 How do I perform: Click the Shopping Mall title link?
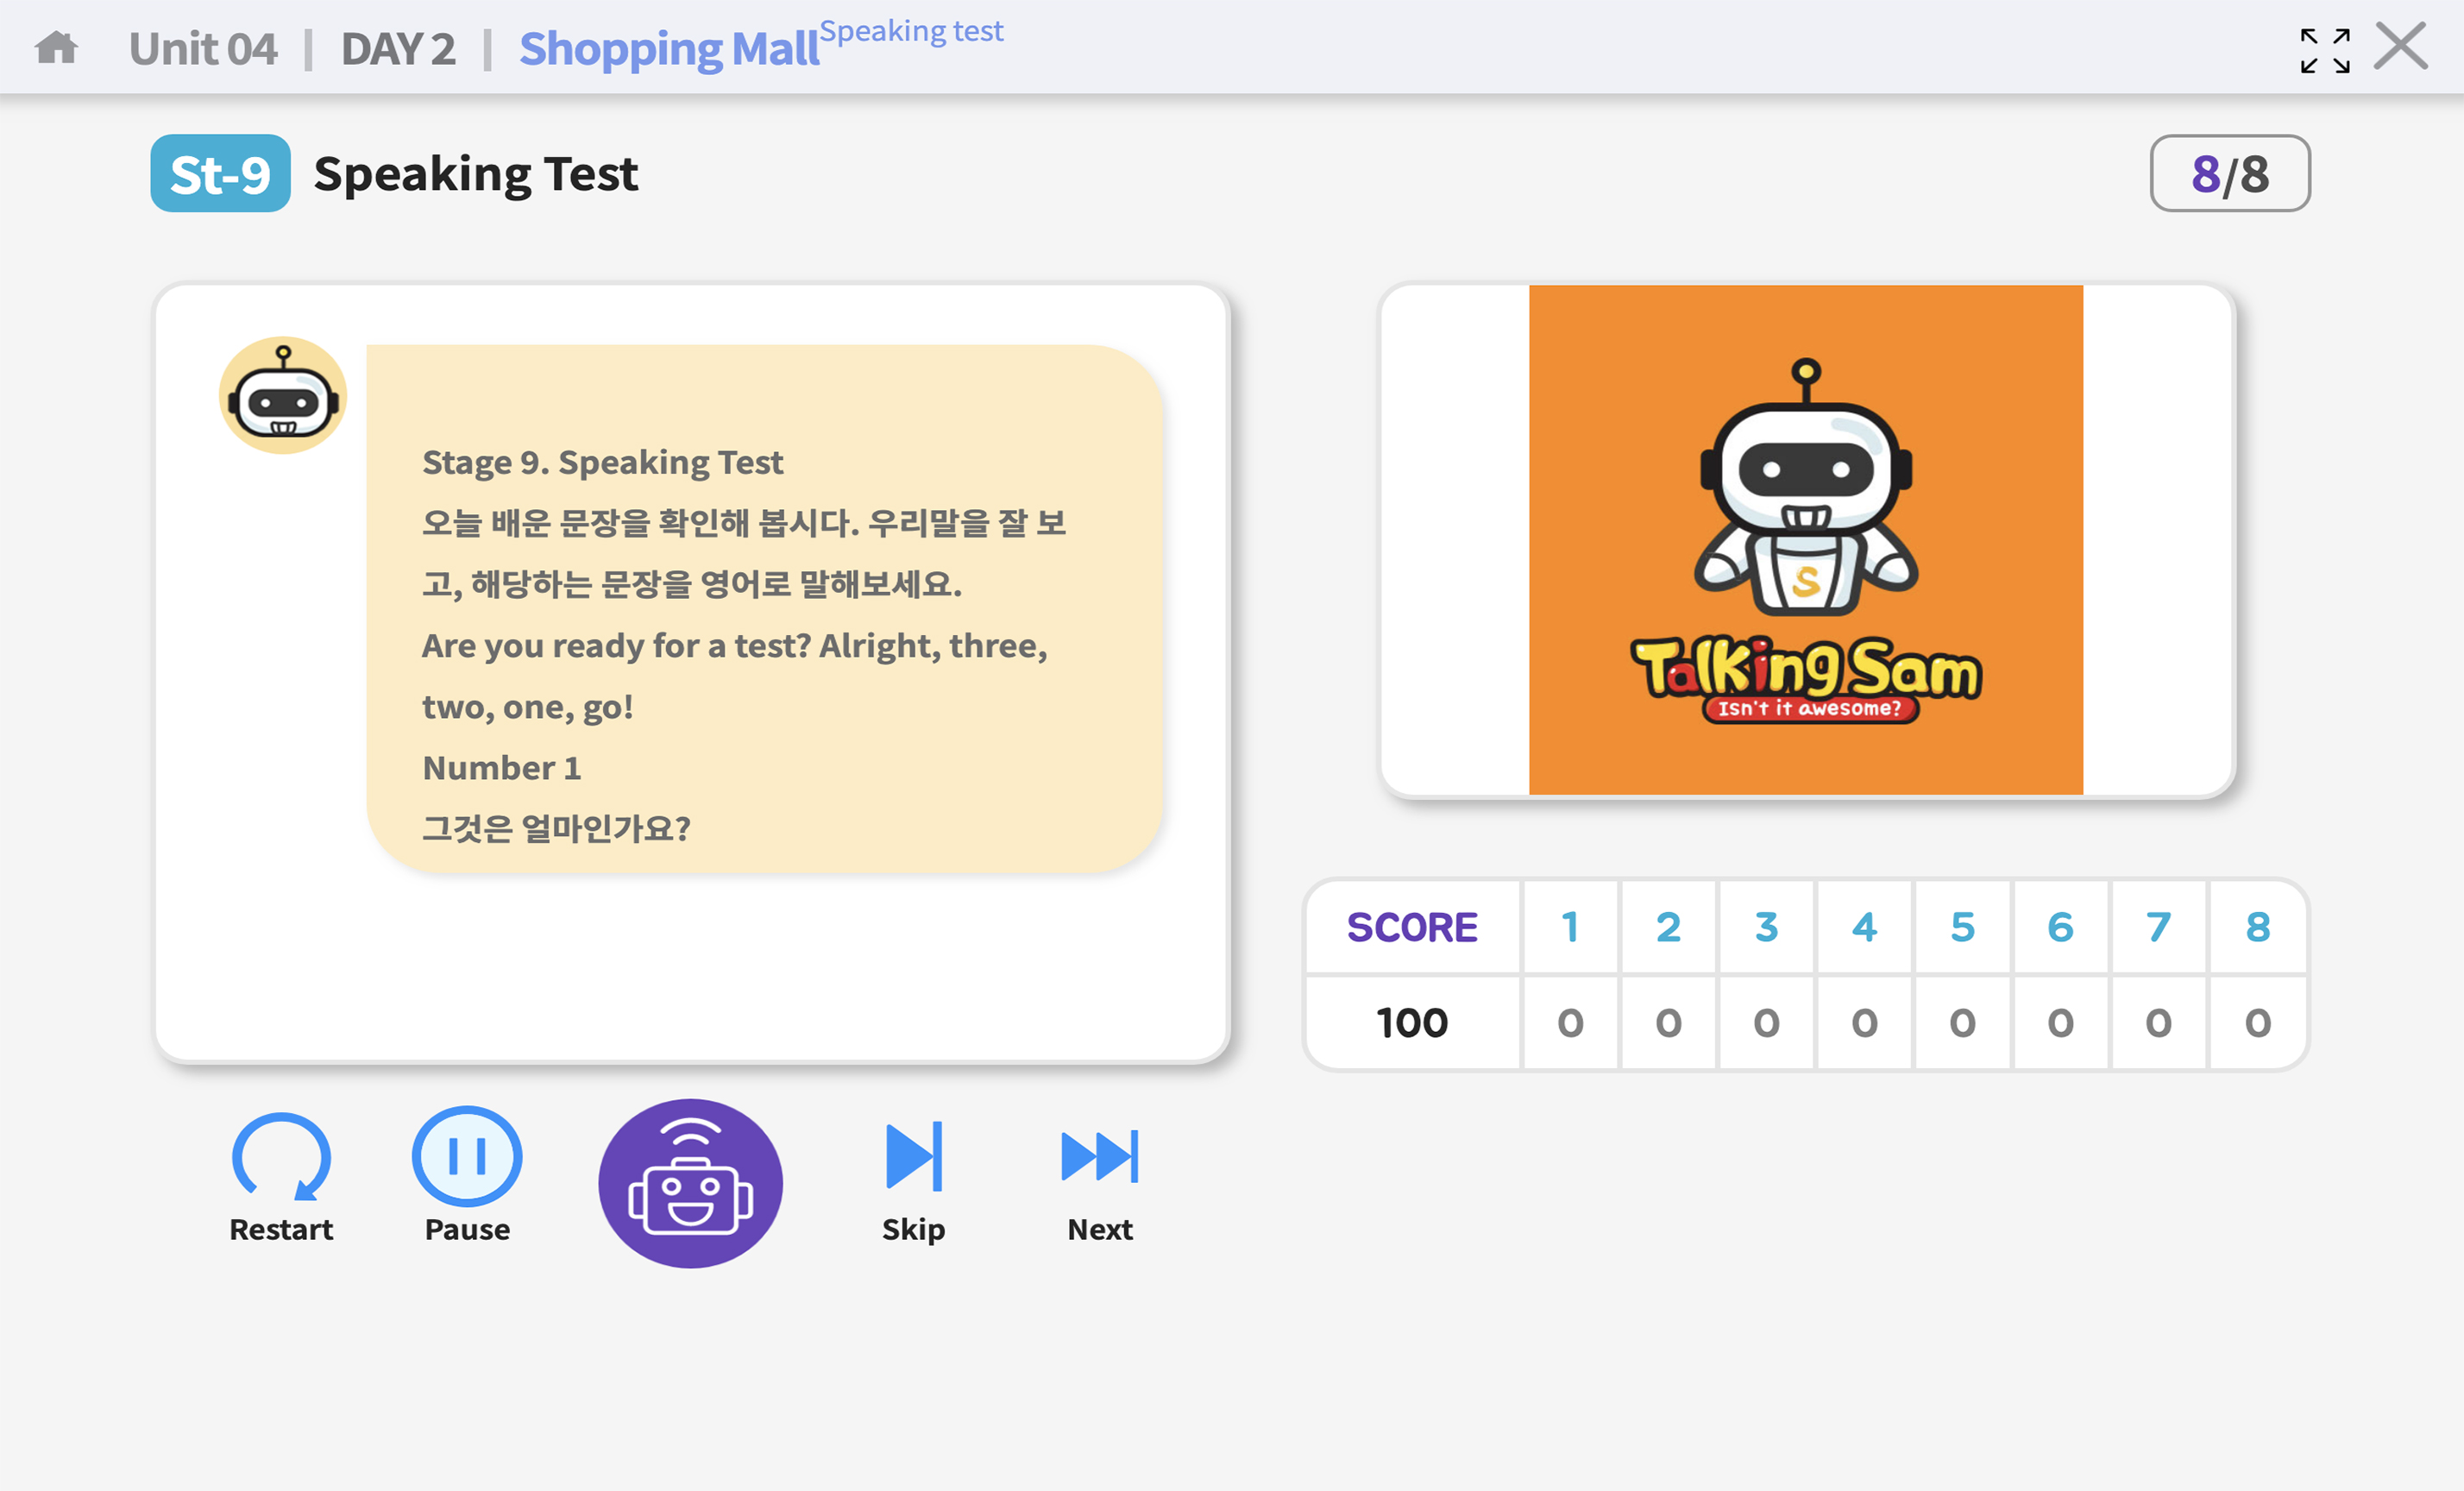[x=669, y=49]
